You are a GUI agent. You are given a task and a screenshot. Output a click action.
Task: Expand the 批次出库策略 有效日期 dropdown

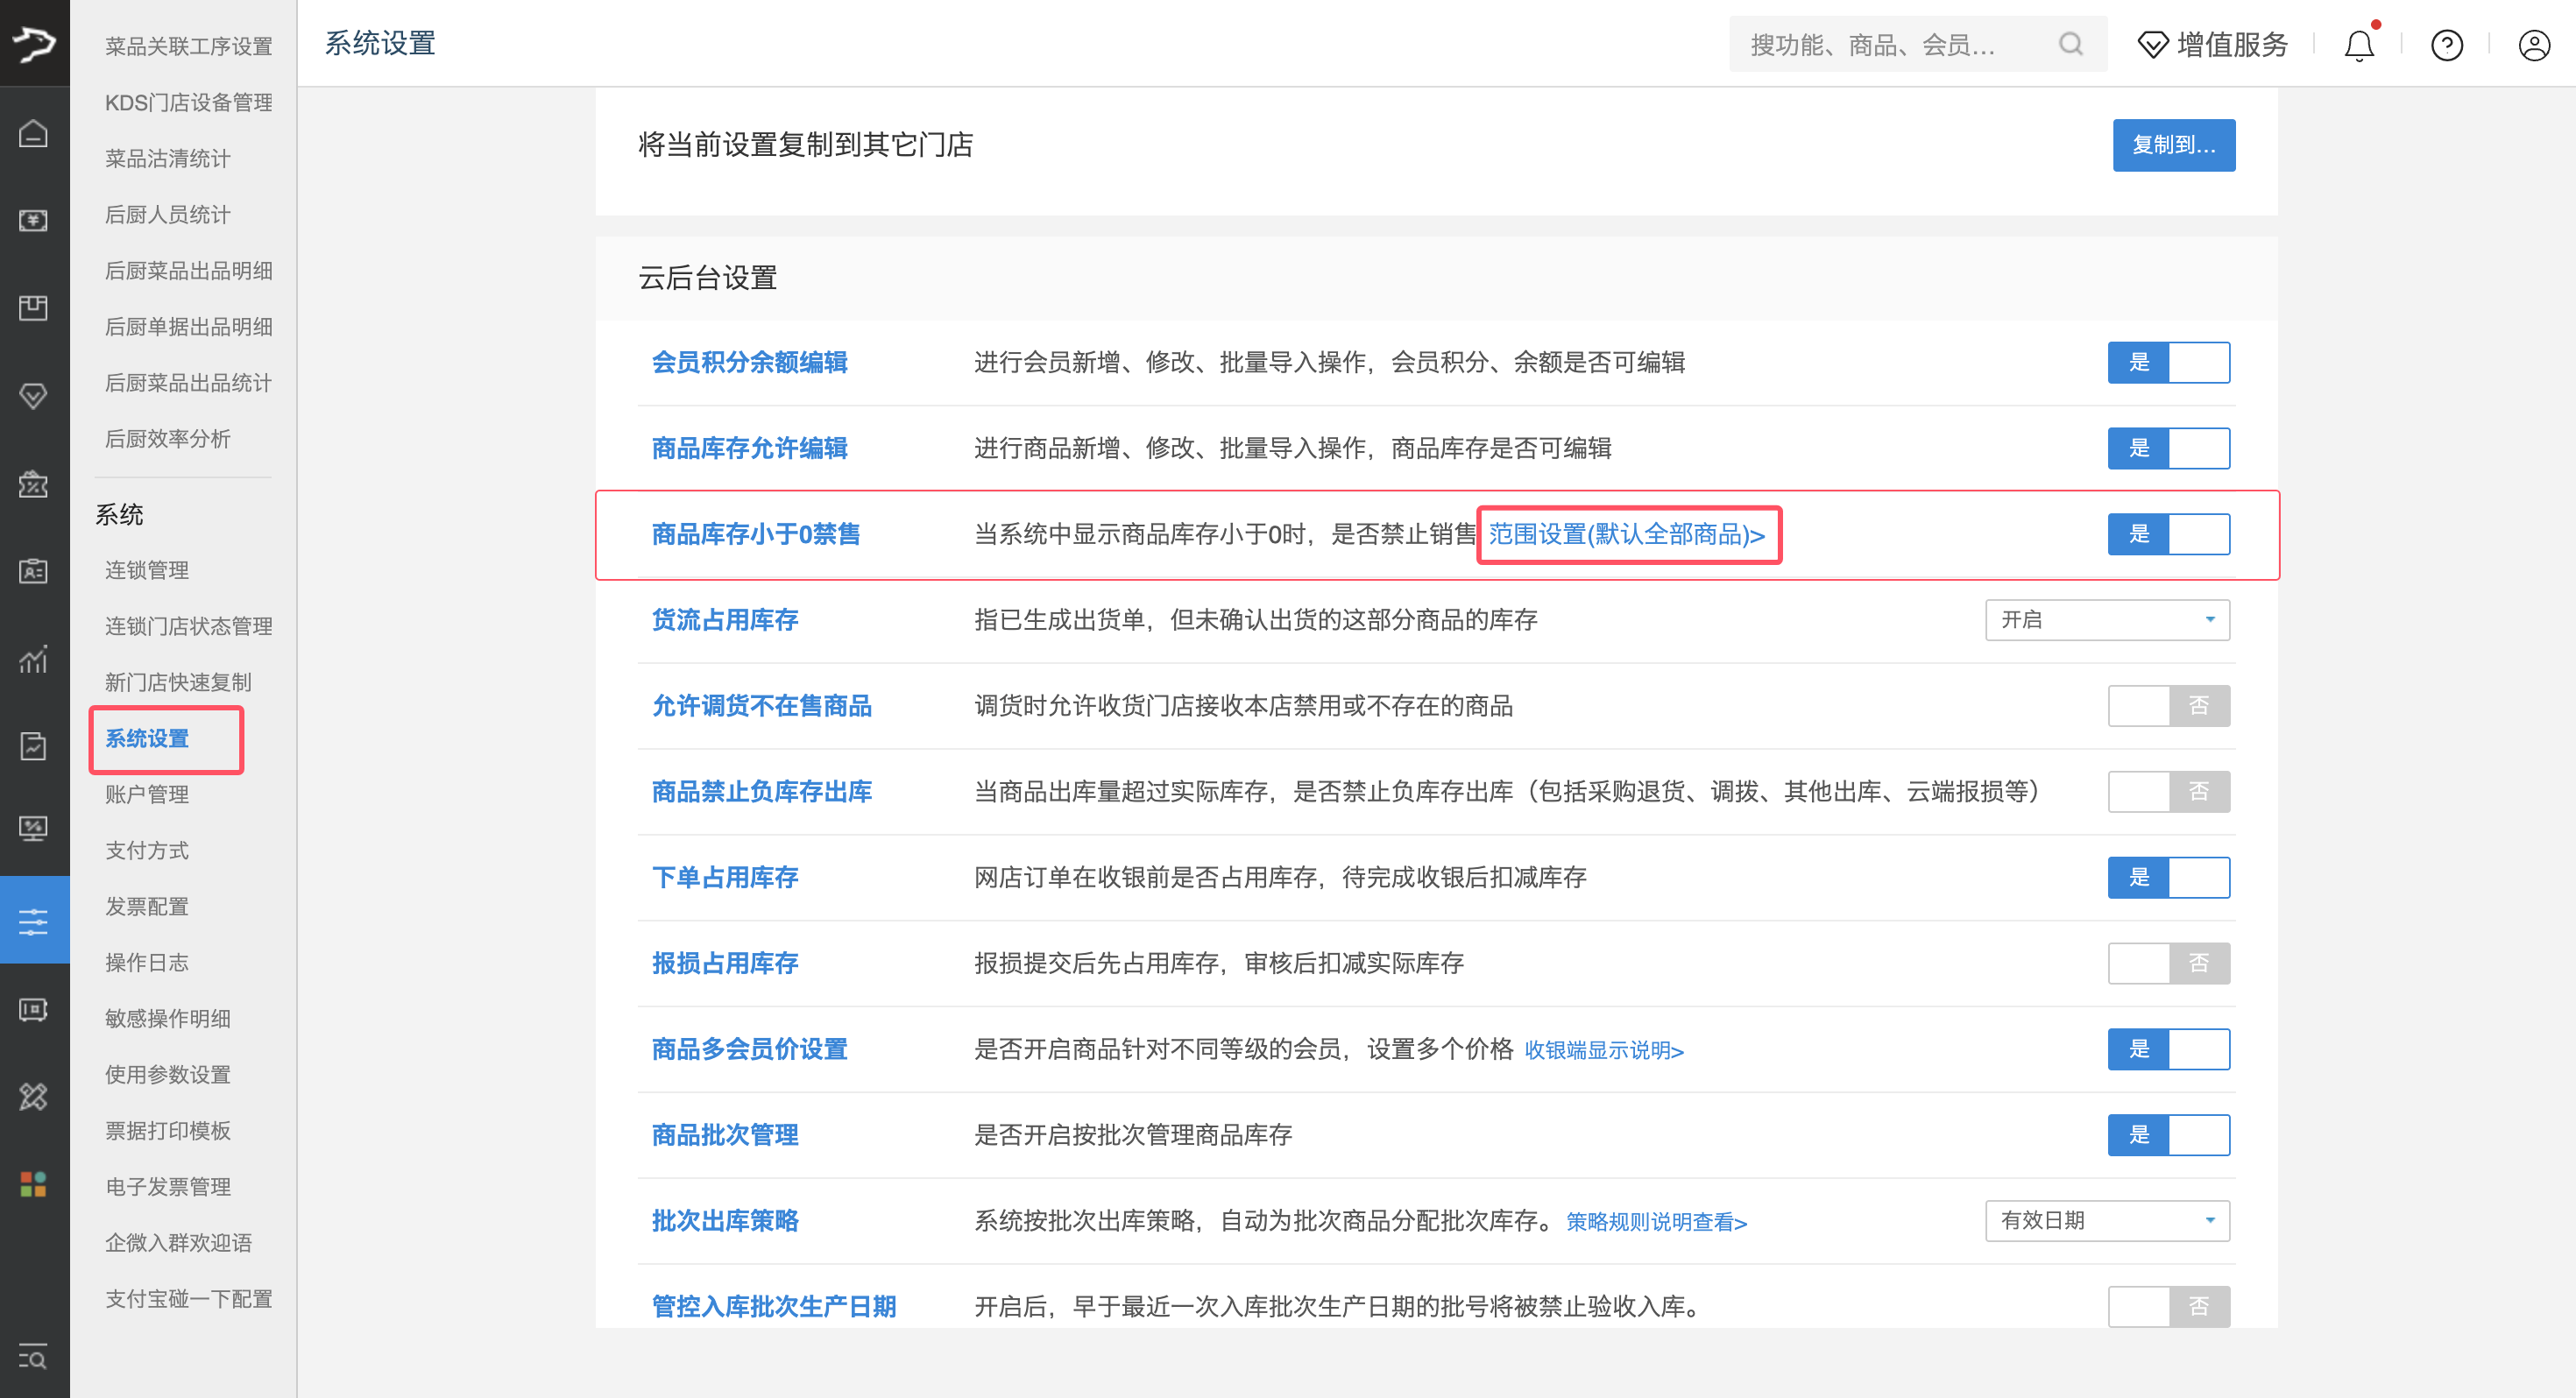(x=2107, y=1220)
